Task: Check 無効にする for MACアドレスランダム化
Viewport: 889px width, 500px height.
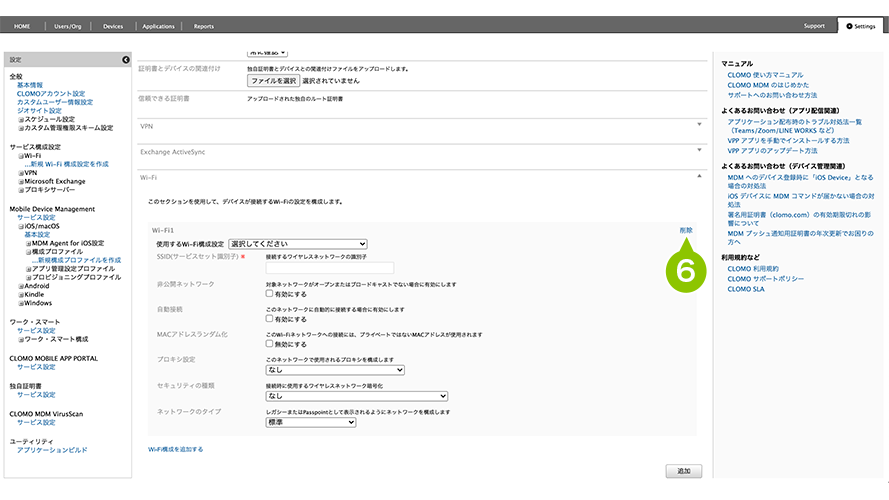Action: coord(269,344)
